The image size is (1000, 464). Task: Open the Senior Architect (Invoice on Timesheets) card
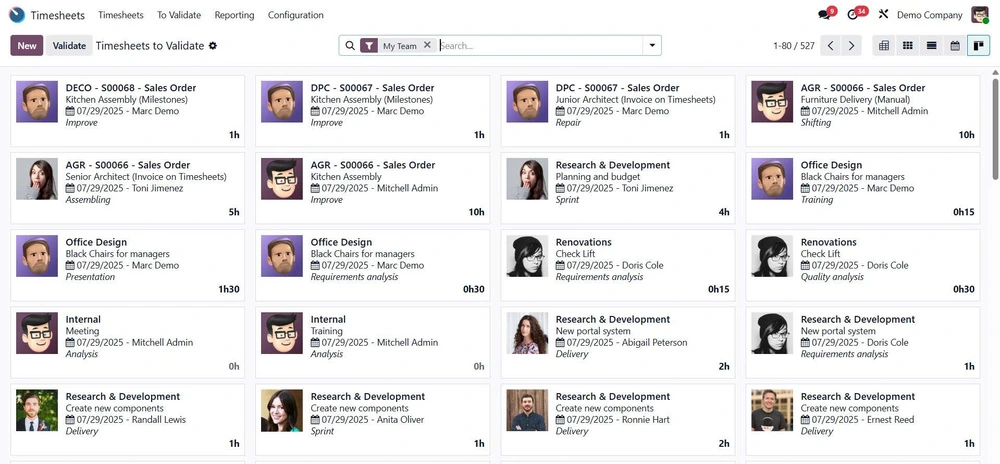[x=128, y=188]
